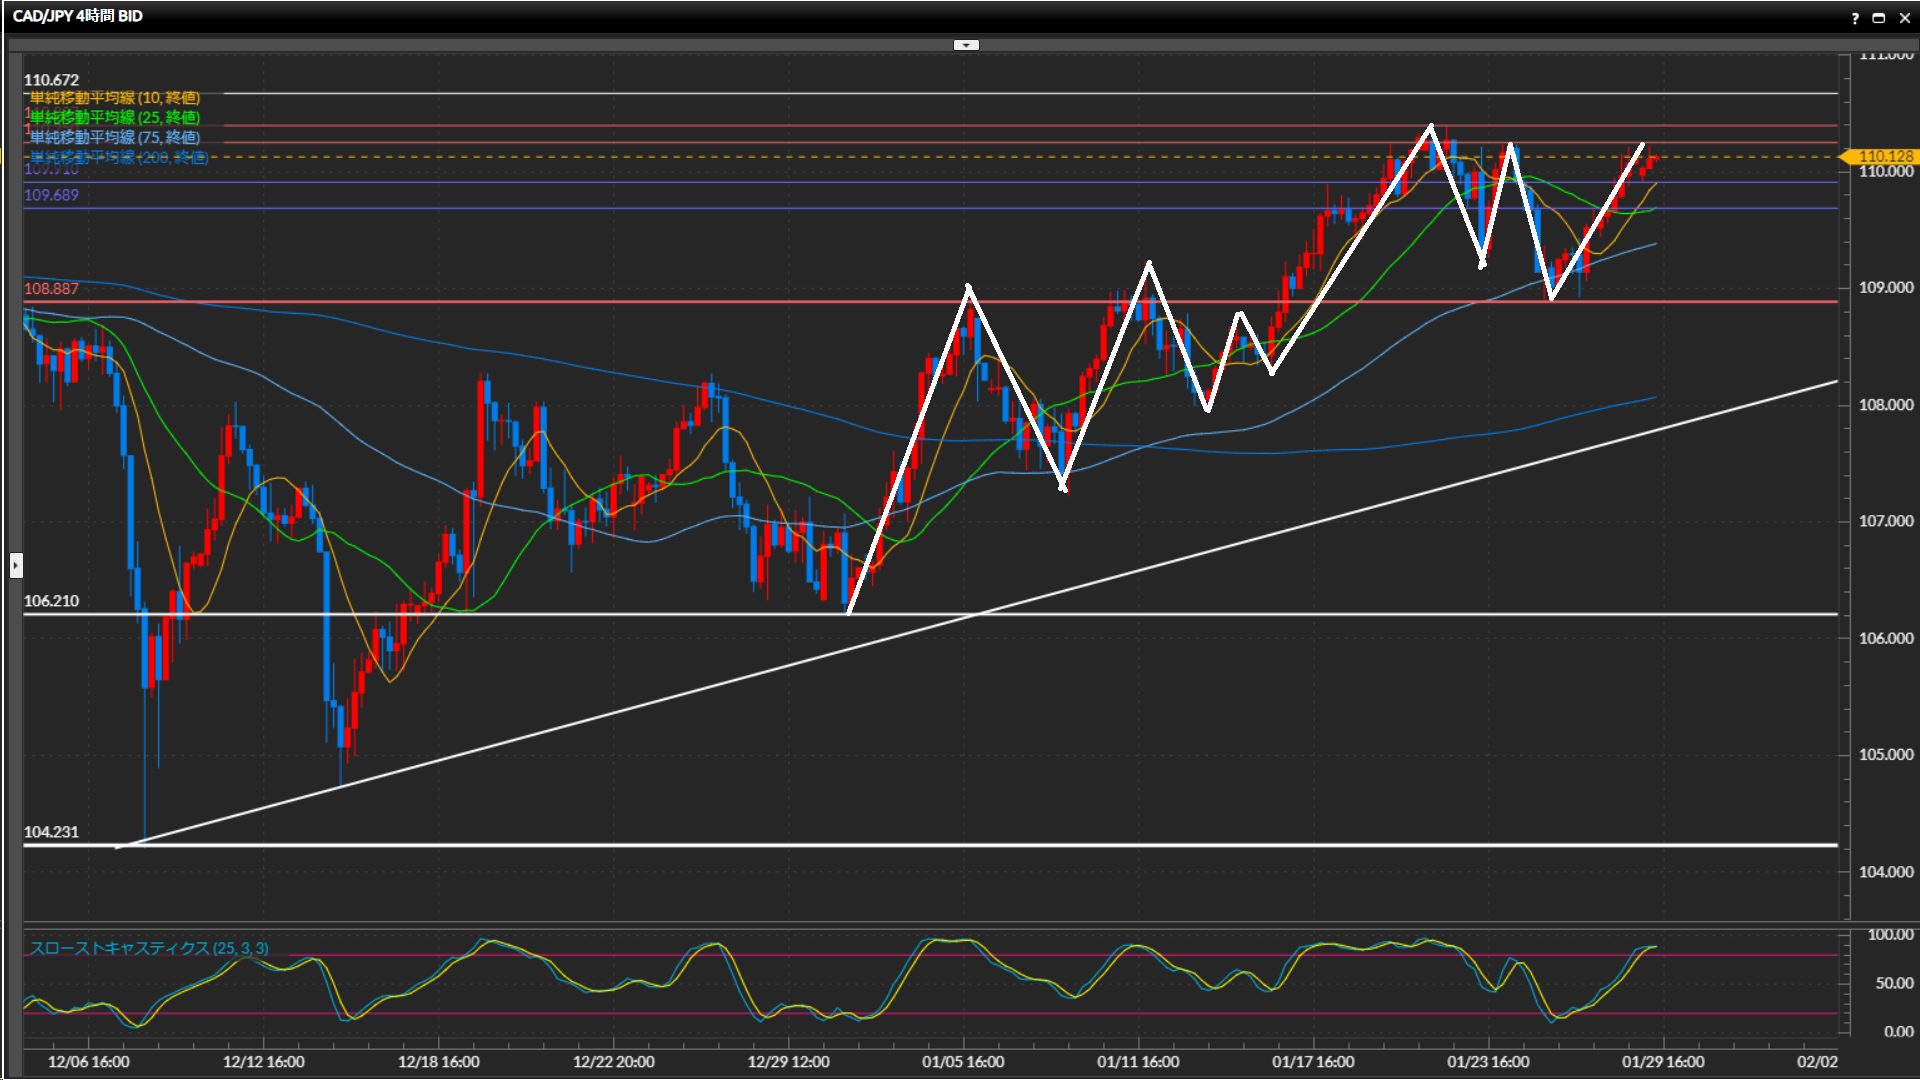Viewport: 1920px width, 1080px height.
Task: Select the 25-period green moving average label
Action: (115, 118)
